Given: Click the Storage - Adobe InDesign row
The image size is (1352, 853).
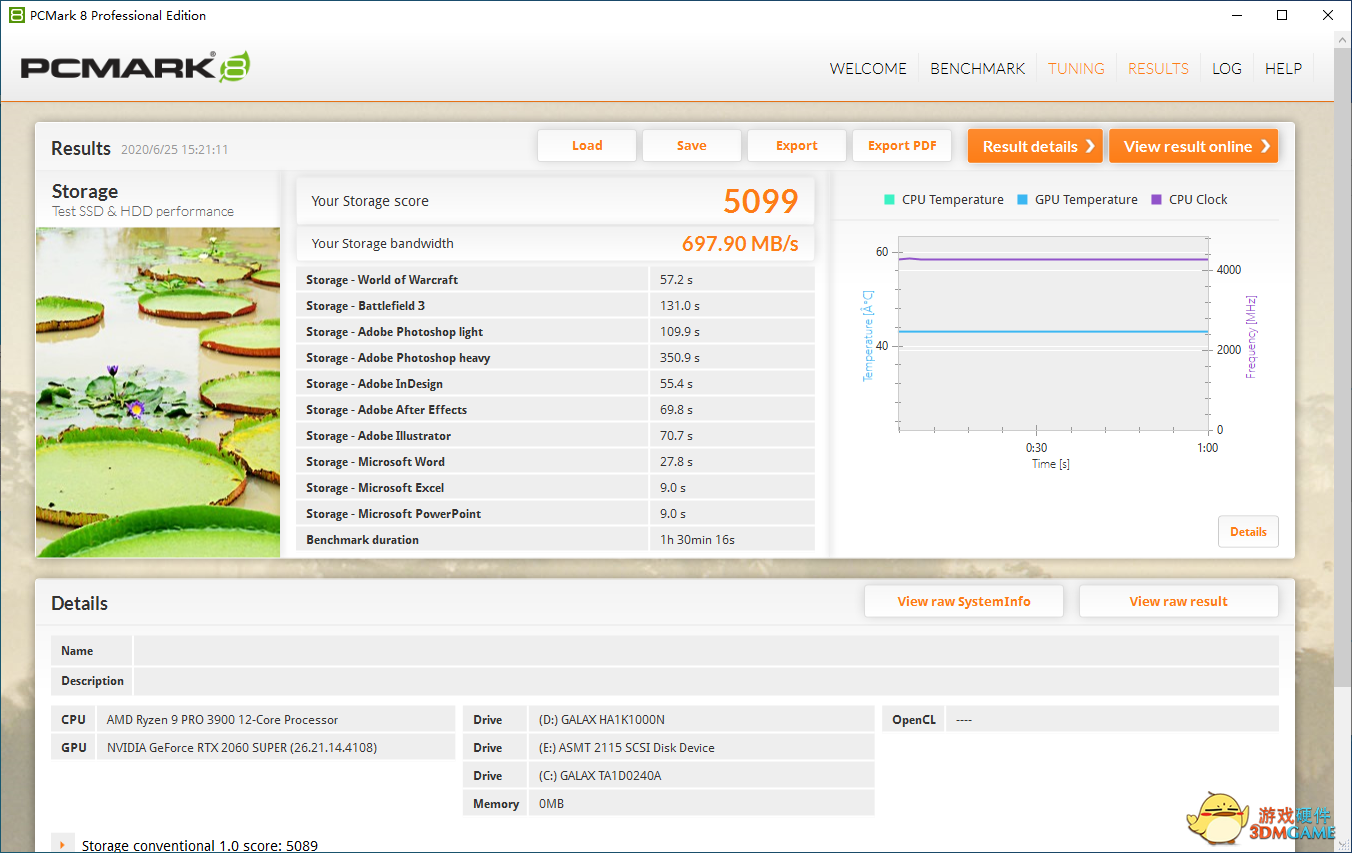Looking at the screenshot, I should pos(556,384).
